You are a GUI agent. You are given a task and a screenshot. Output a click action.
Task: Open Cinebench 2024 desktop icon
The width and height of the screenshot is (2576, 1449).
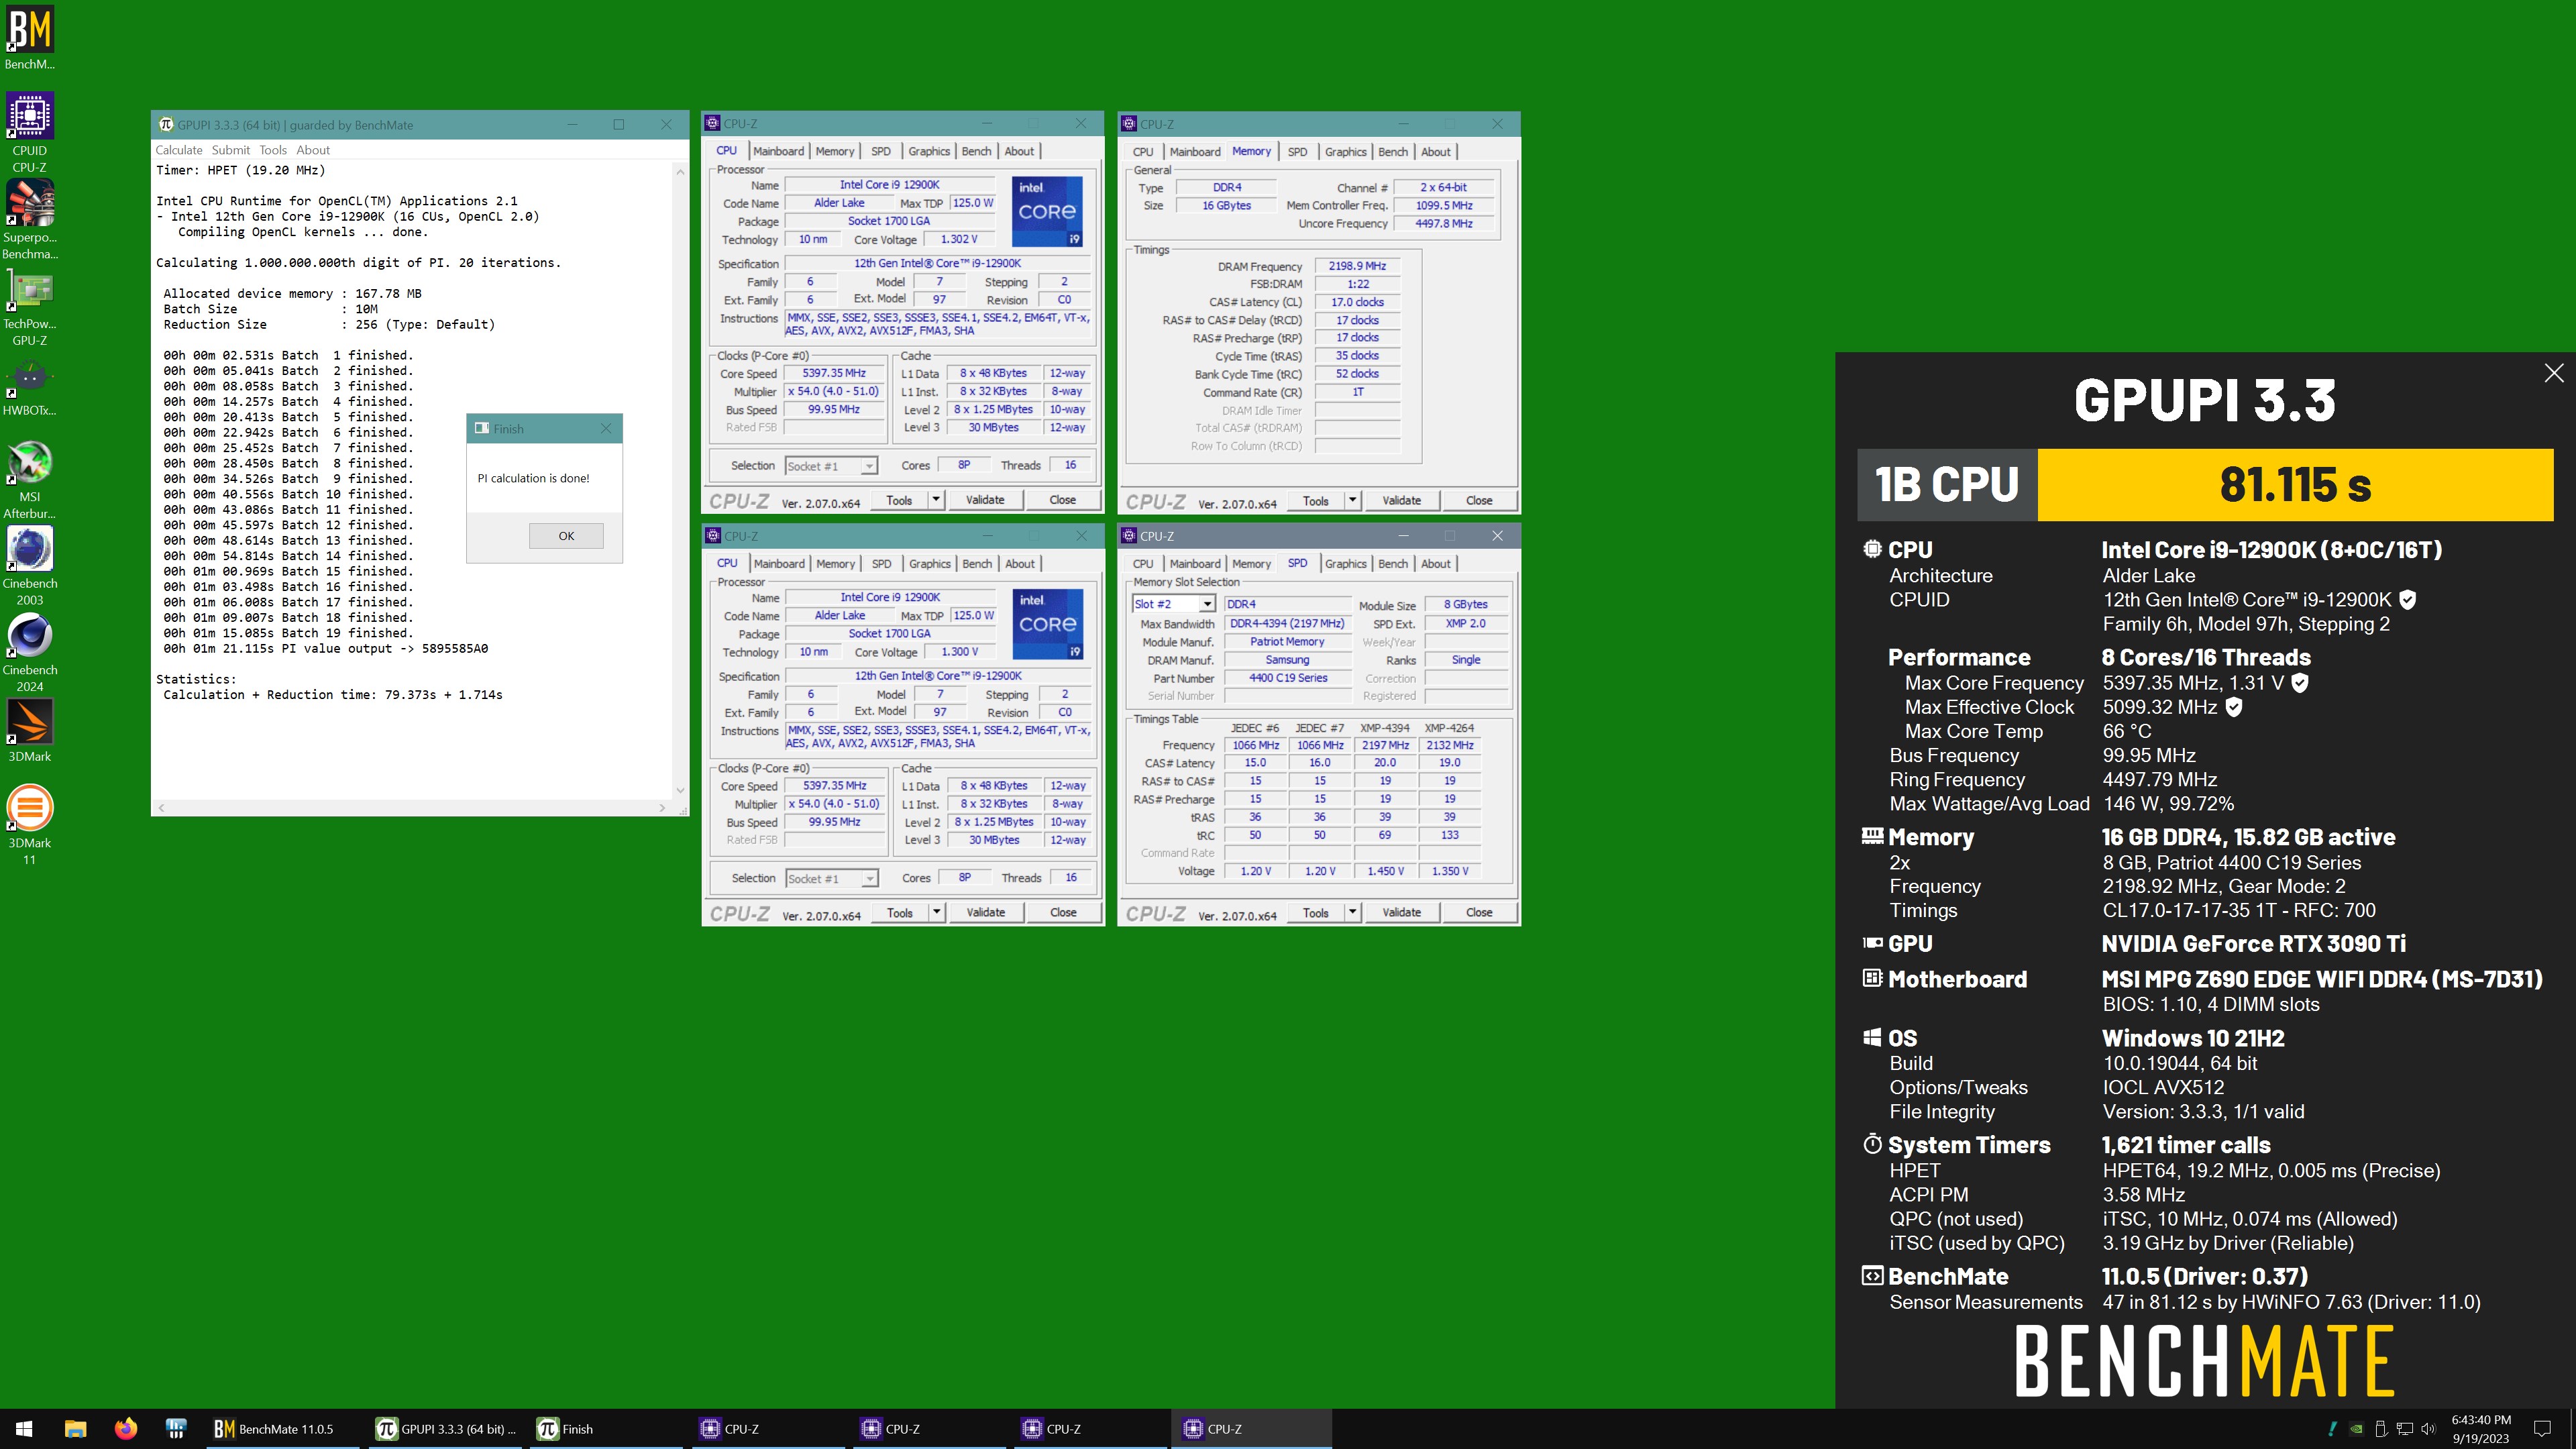tap(30, 652)
